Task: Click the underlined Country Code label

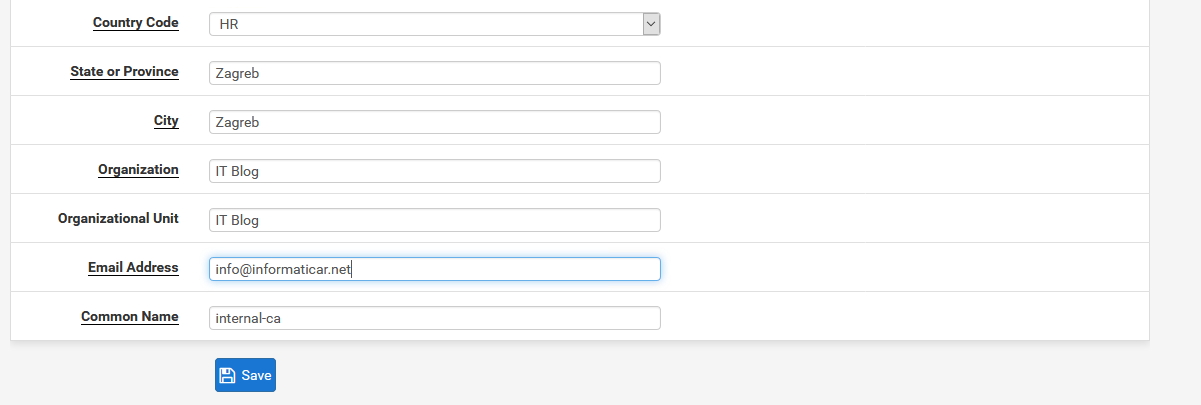Action: coord(136,23)
